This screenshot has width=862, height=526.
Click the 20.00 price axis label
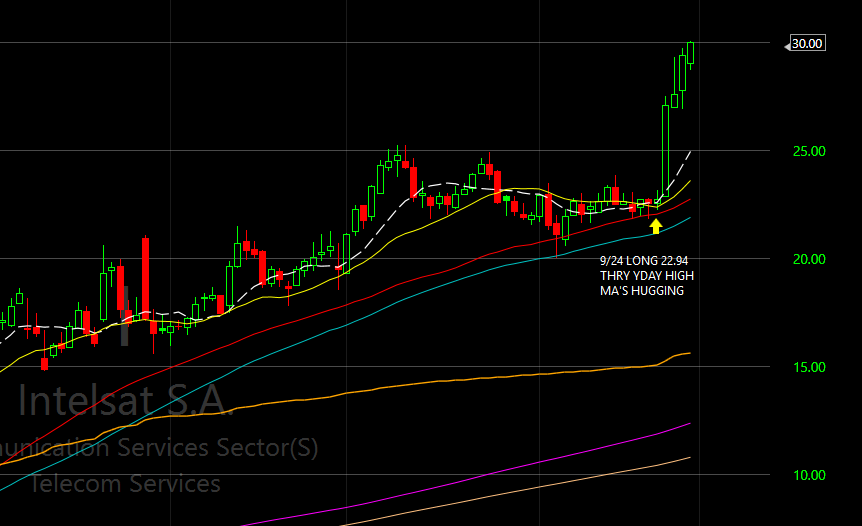pos(809,259)
